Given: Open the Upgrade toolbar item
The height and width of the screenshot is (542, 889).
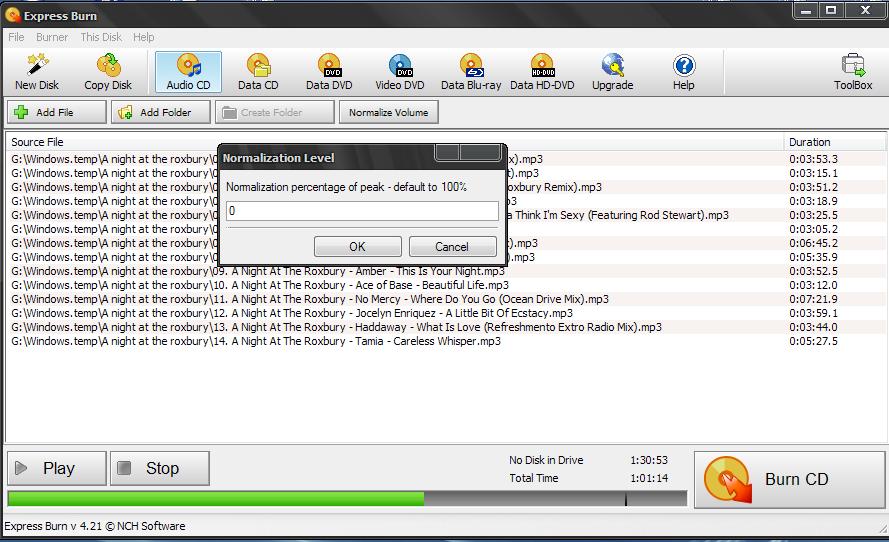Looking at the screenshot, I should 612,72.
